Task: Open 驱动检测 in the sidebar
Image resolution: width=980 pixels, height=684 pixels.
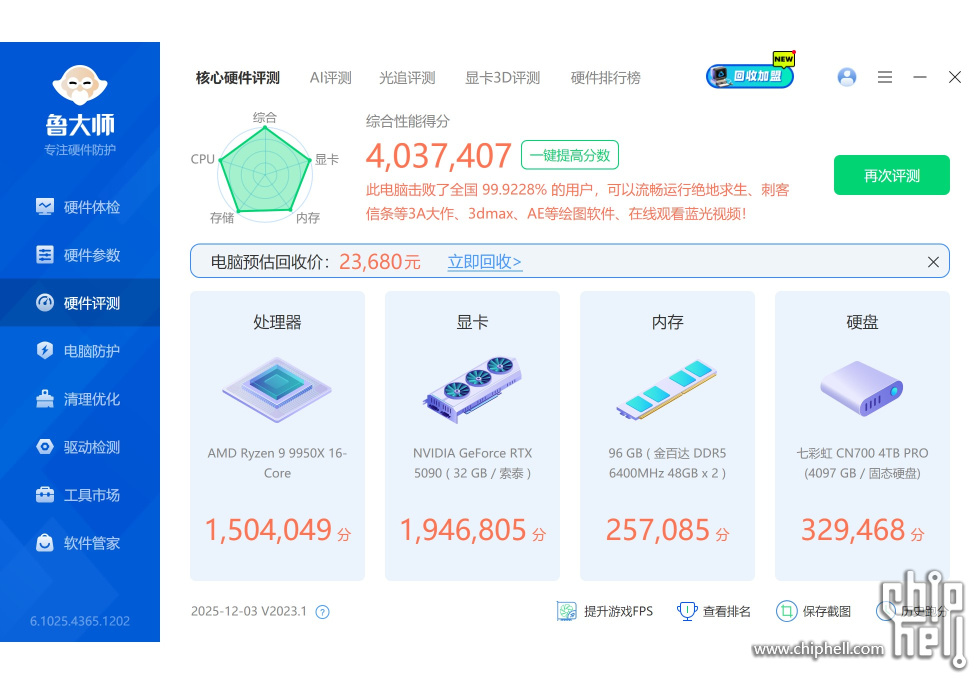Action: (x=79, y=447)
